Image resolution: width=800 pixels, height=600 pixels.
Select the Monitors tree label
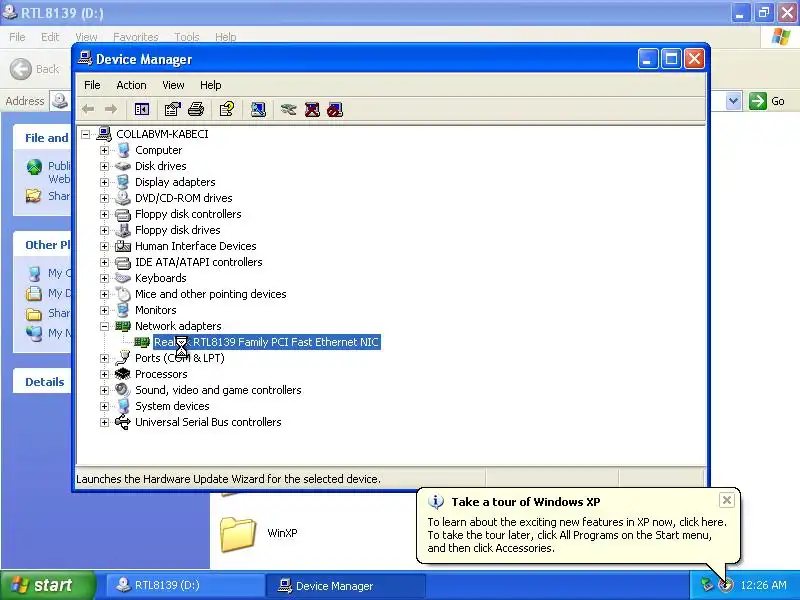pyautogui.click(x=156, y=310)
